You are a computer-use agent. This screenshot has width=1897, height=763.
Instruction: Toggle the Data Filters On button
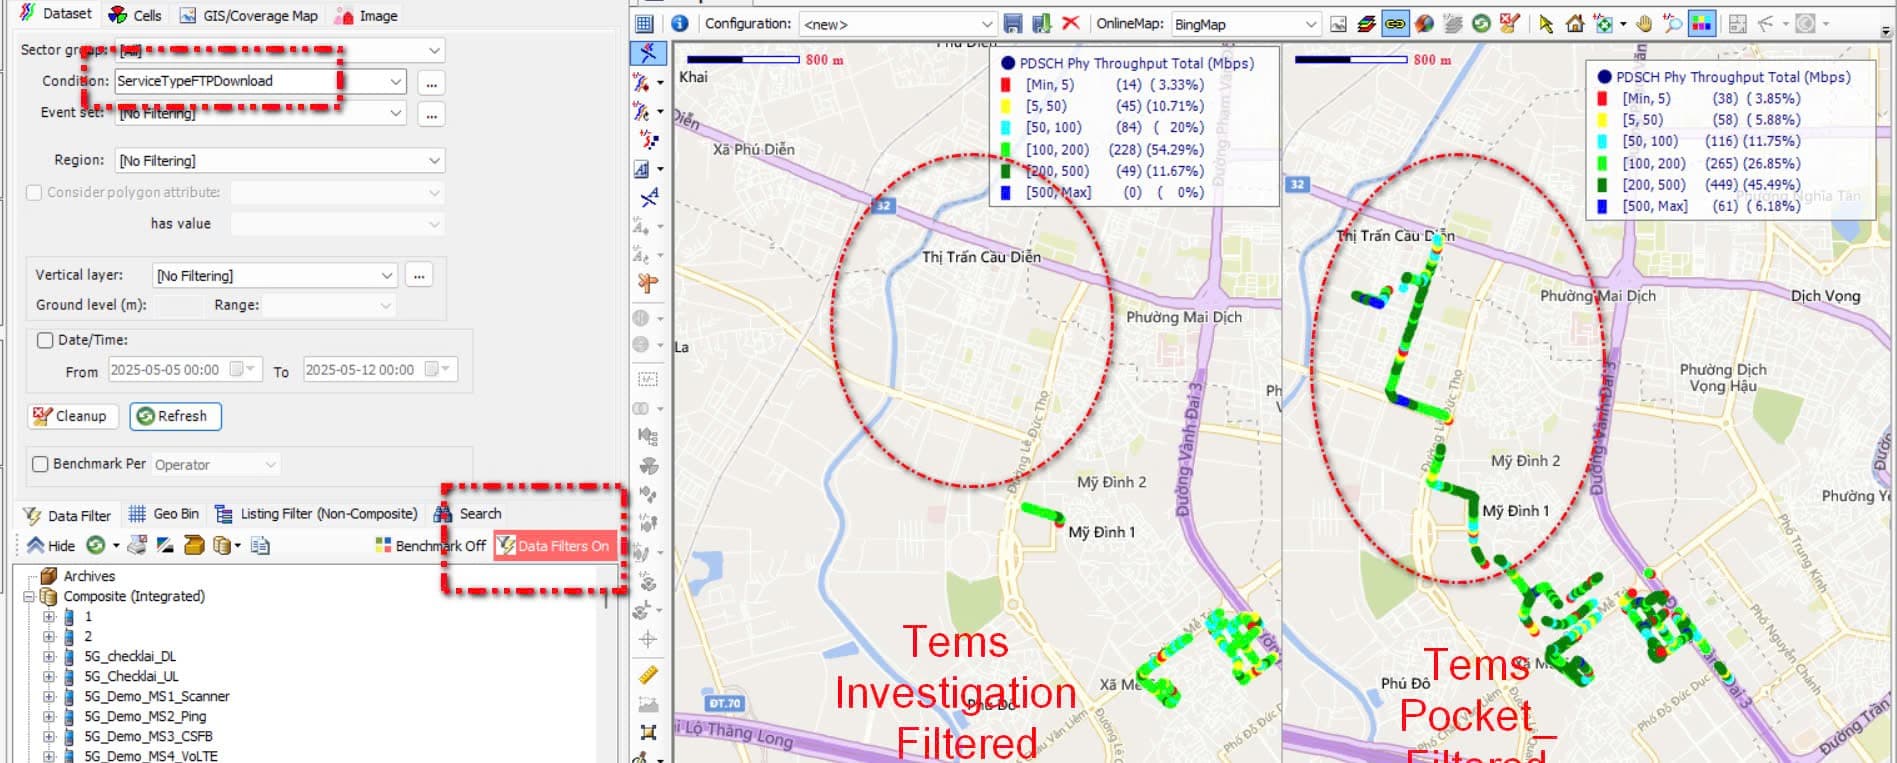pos(553,546)
